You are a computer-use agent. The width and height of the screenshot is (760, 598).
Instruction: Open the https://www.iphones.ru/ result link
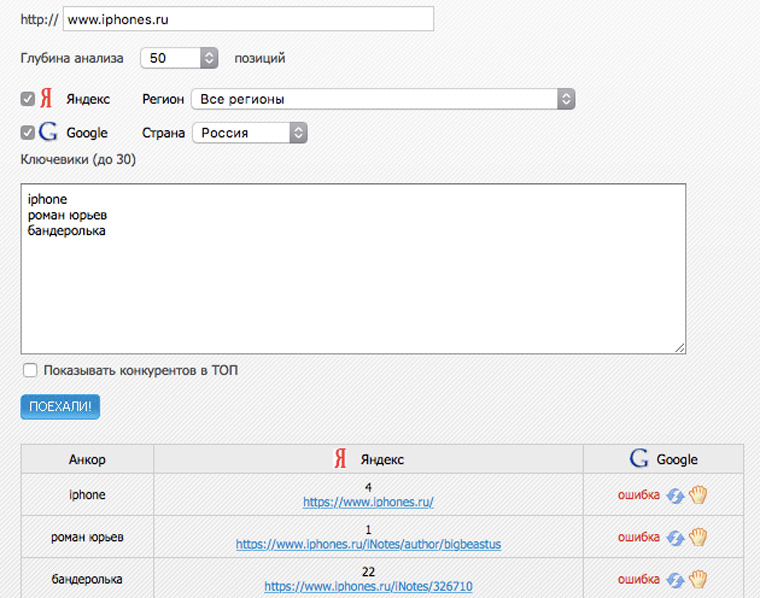pyautogui.click(x=368, y=502)
